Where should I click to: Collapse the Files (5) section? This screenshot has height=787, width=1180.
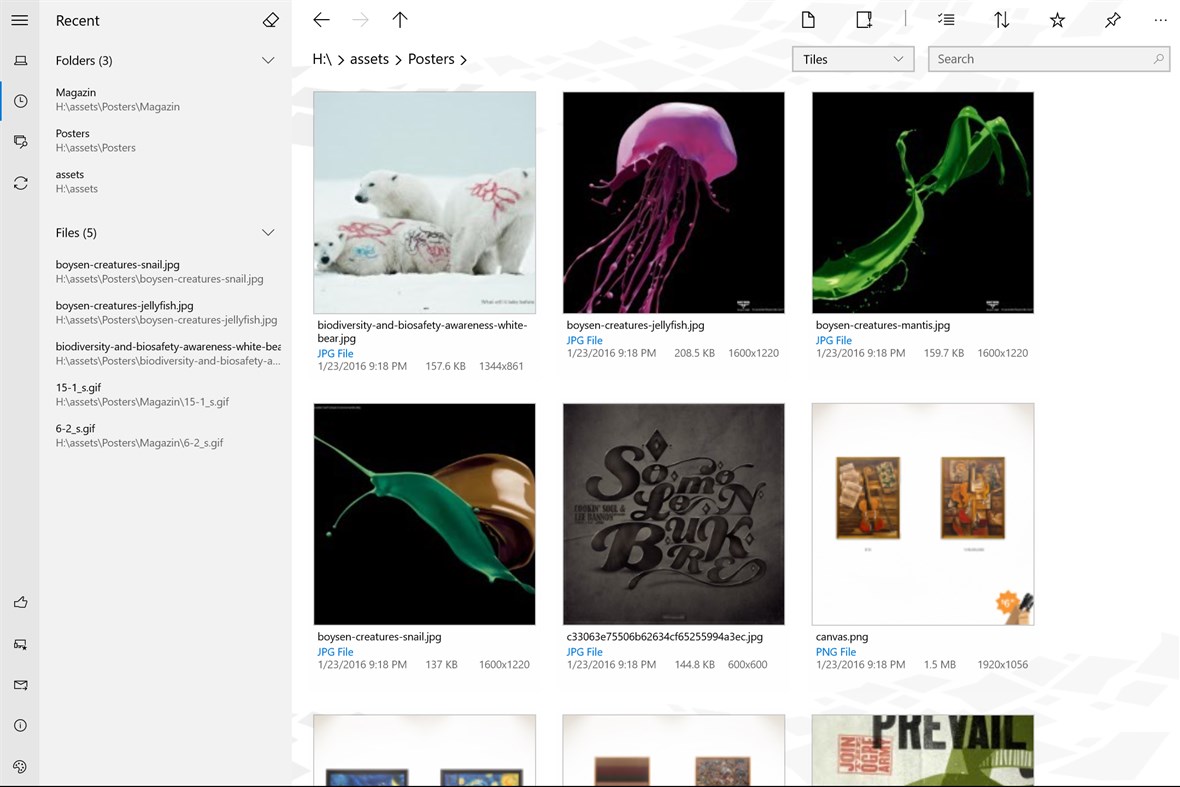(x=268, y=232)
